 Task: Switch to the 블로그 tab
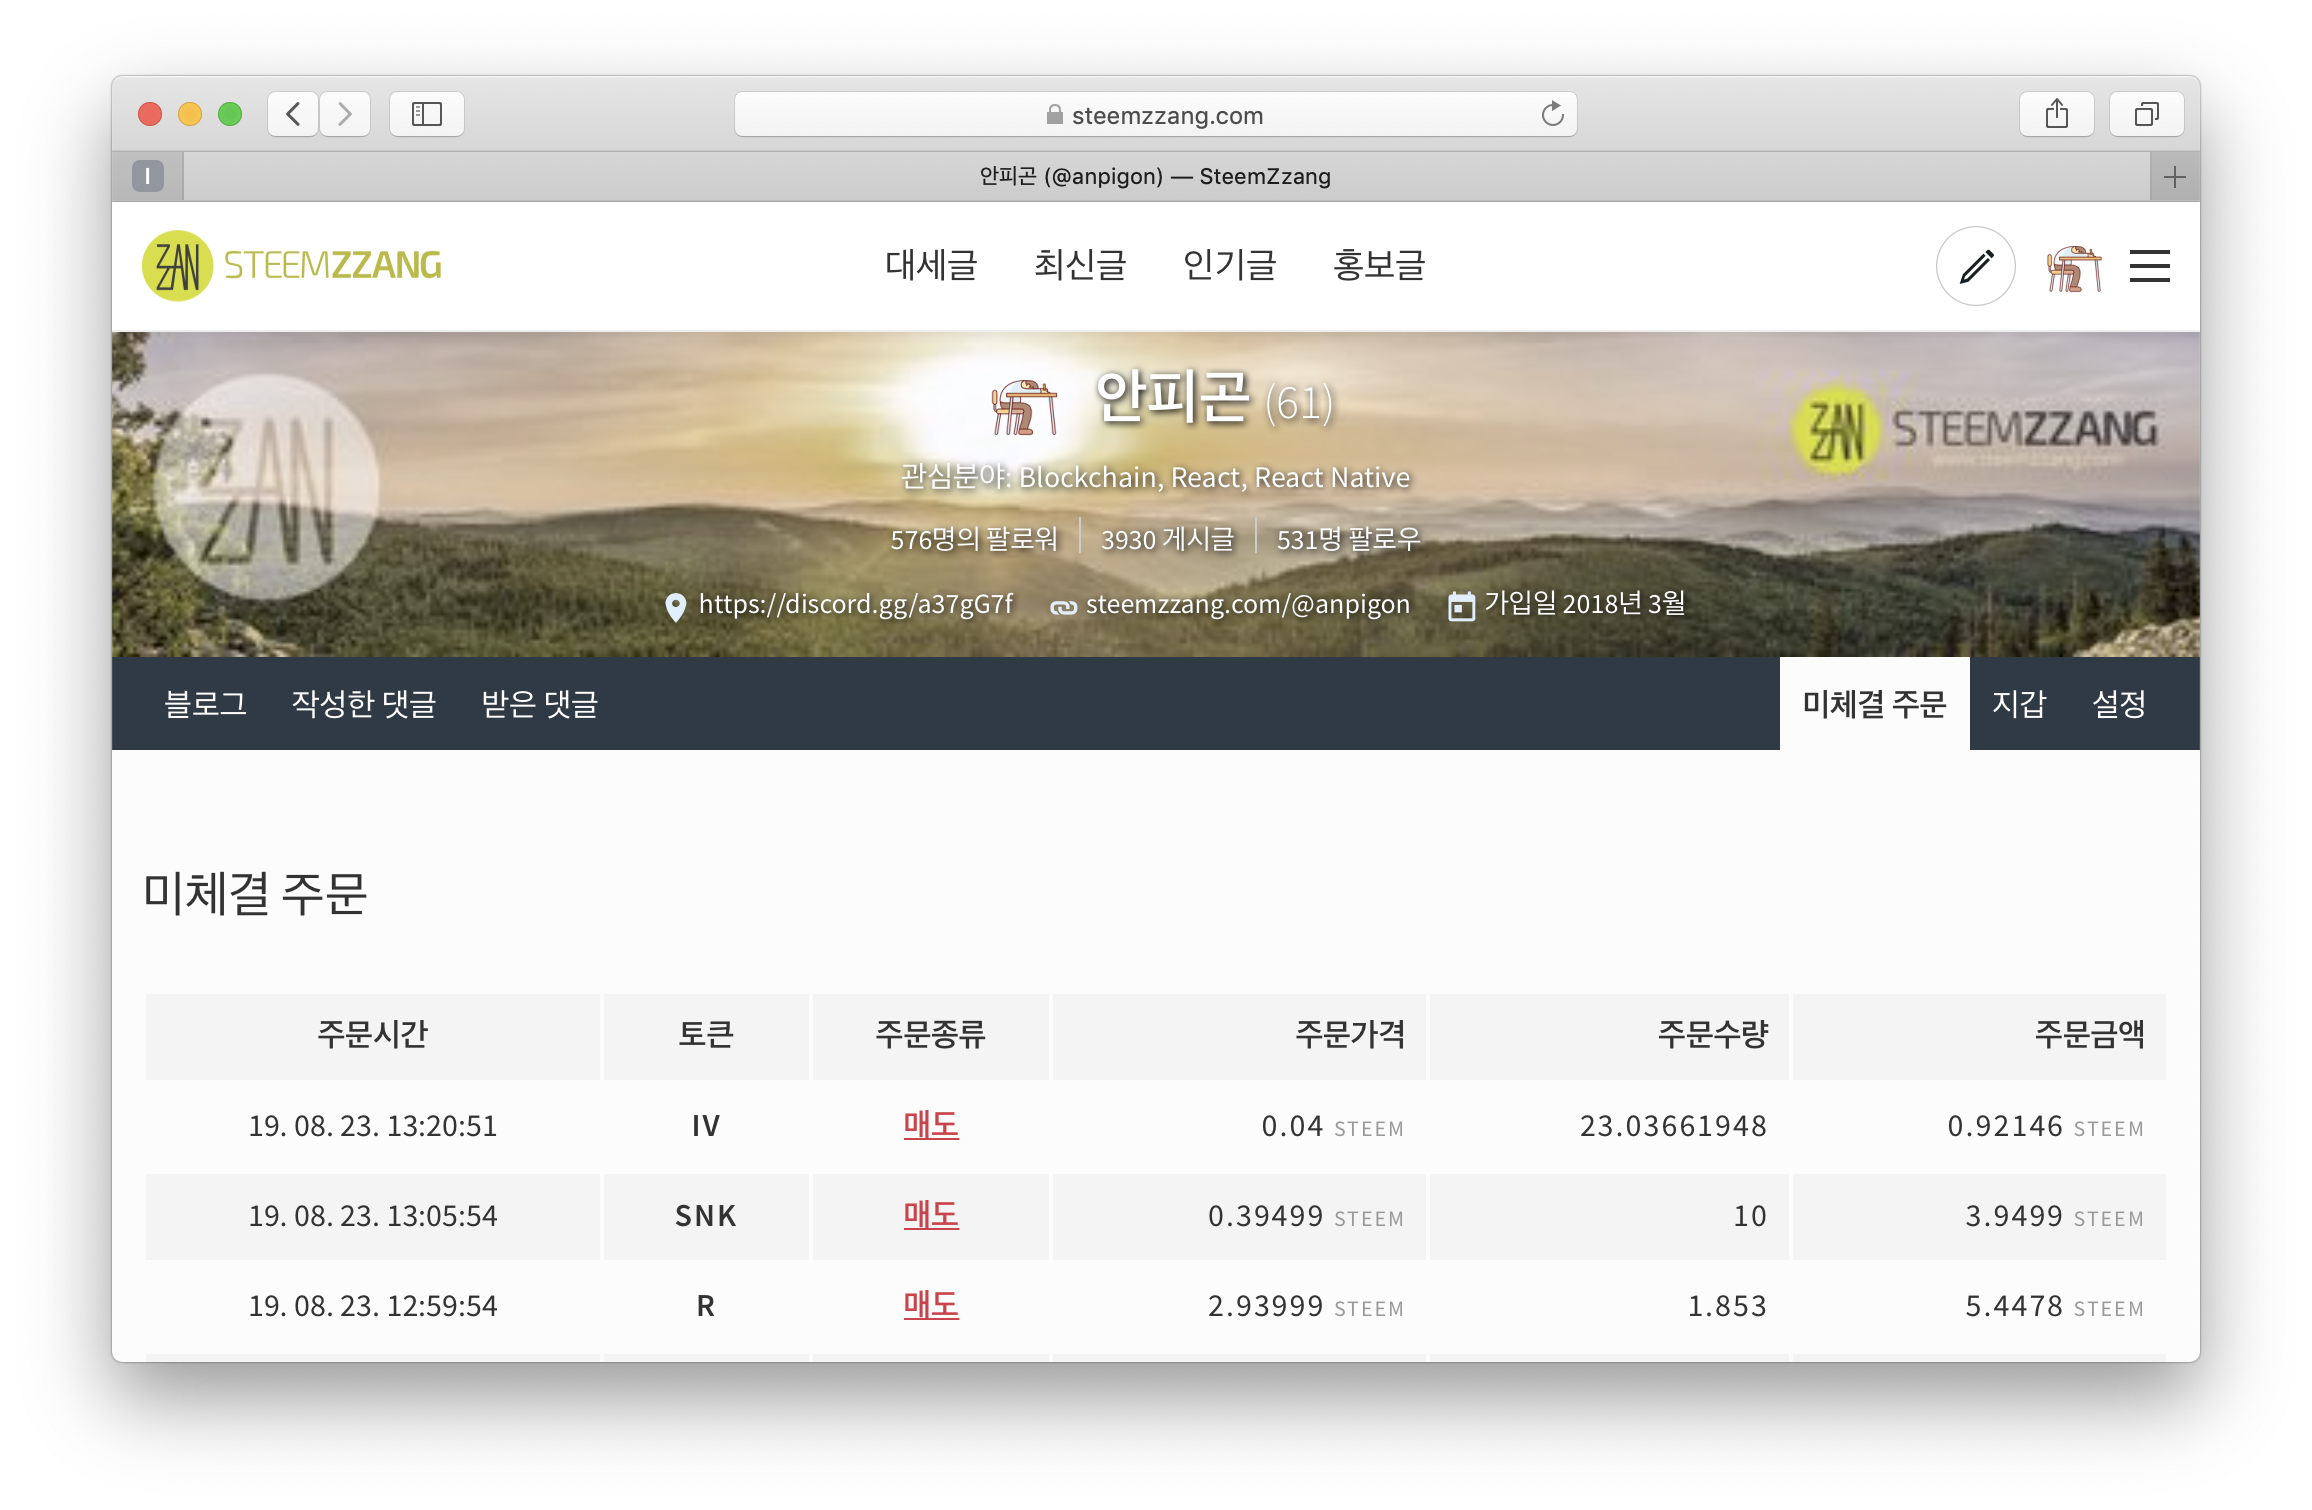click(x=206, y=704)
